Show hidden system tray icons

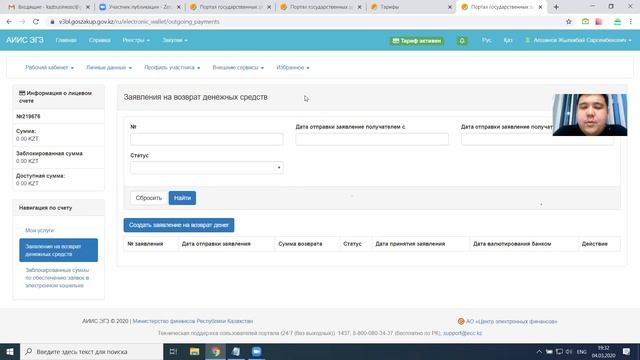pos(539,351)
